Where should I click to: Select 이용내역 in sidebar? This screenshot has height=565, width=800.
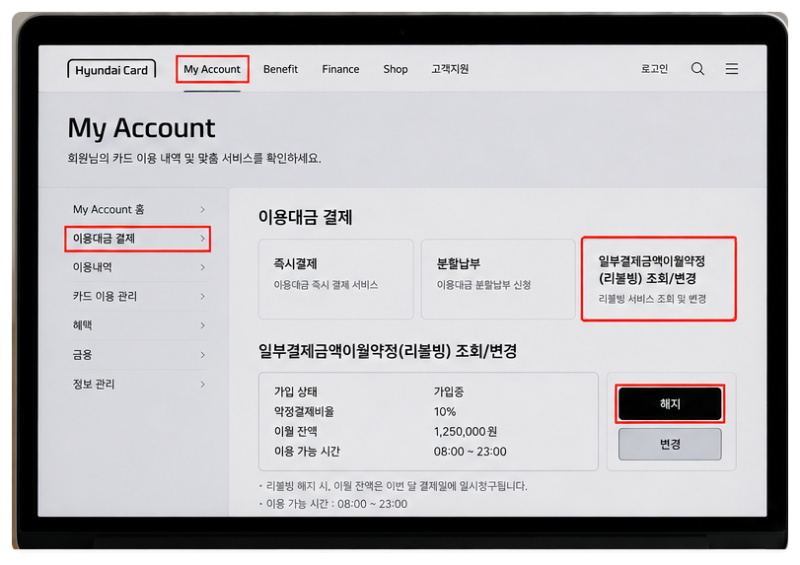click(138, 267)
